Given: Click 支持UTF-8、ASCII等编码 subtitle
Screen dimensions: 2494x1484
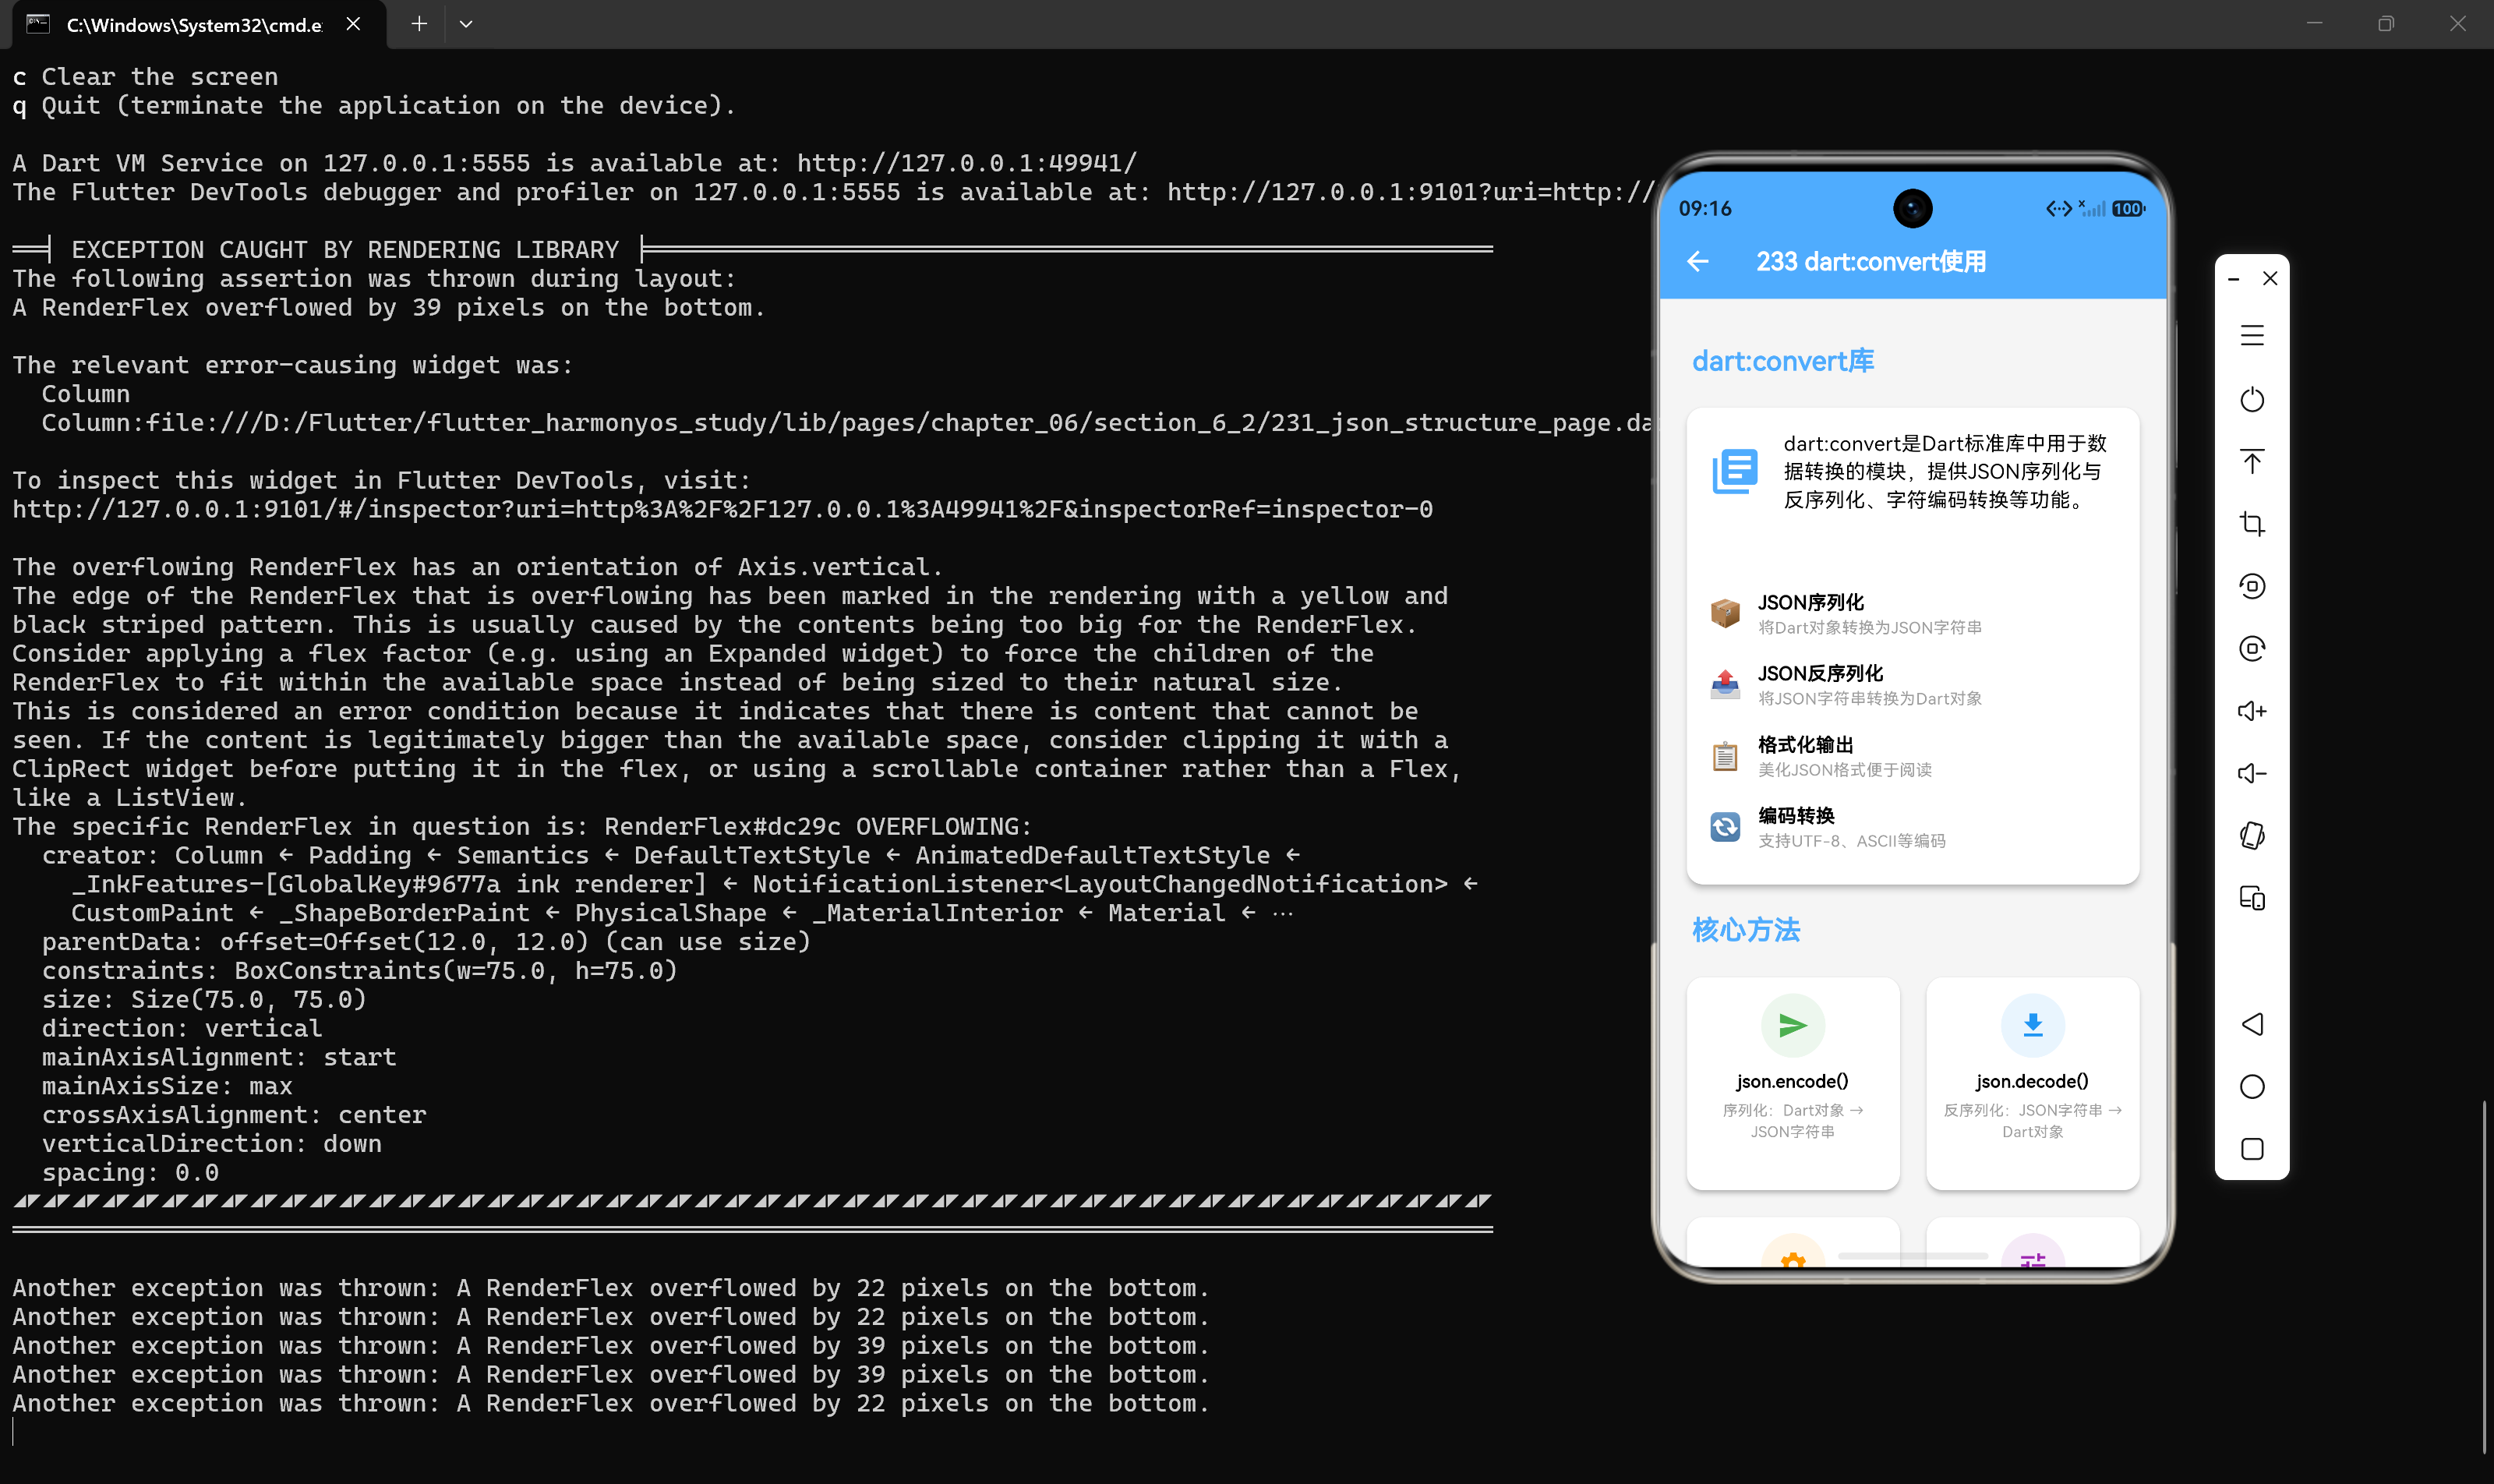Looking at the screenshot, I should click(1852, 841).
